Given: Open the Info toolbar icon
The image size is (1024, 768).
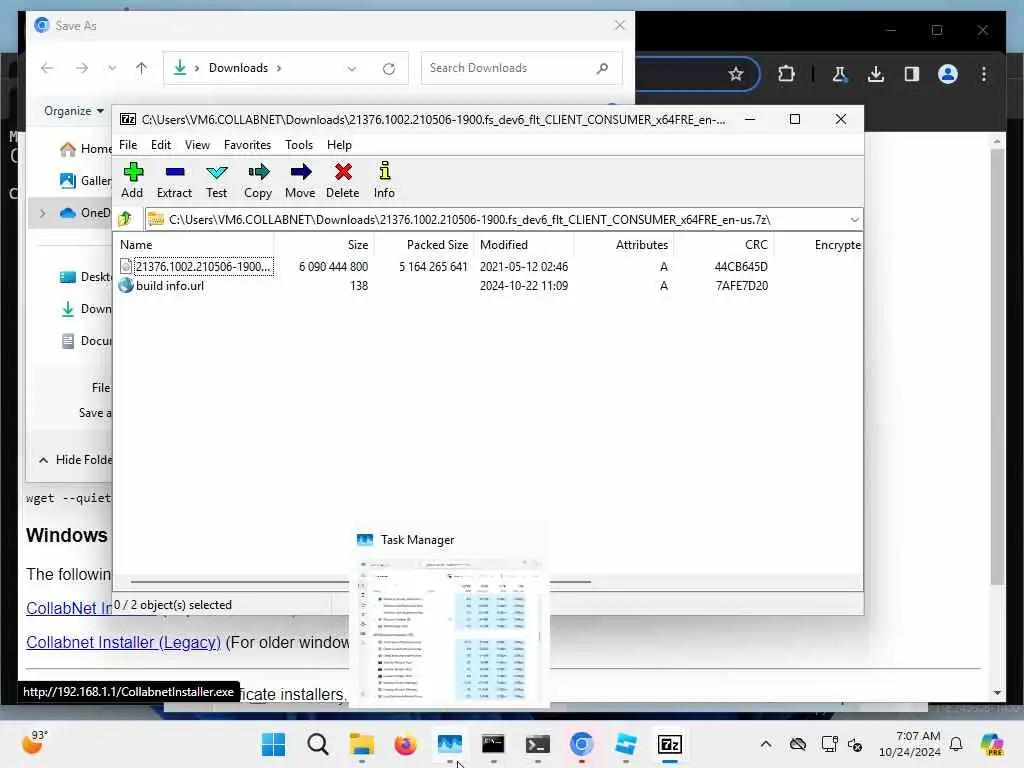Looking at the screenshot, I should [384, 180].
